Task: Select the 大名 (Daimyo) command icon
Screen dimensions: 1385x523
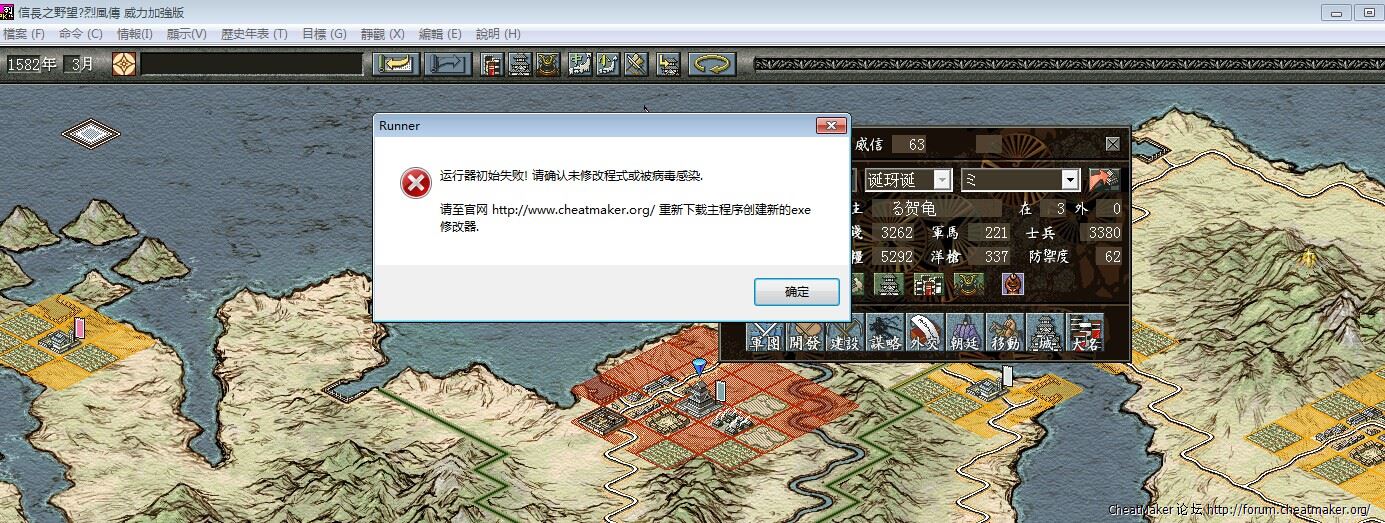Action: click(x=1085, y=333)
